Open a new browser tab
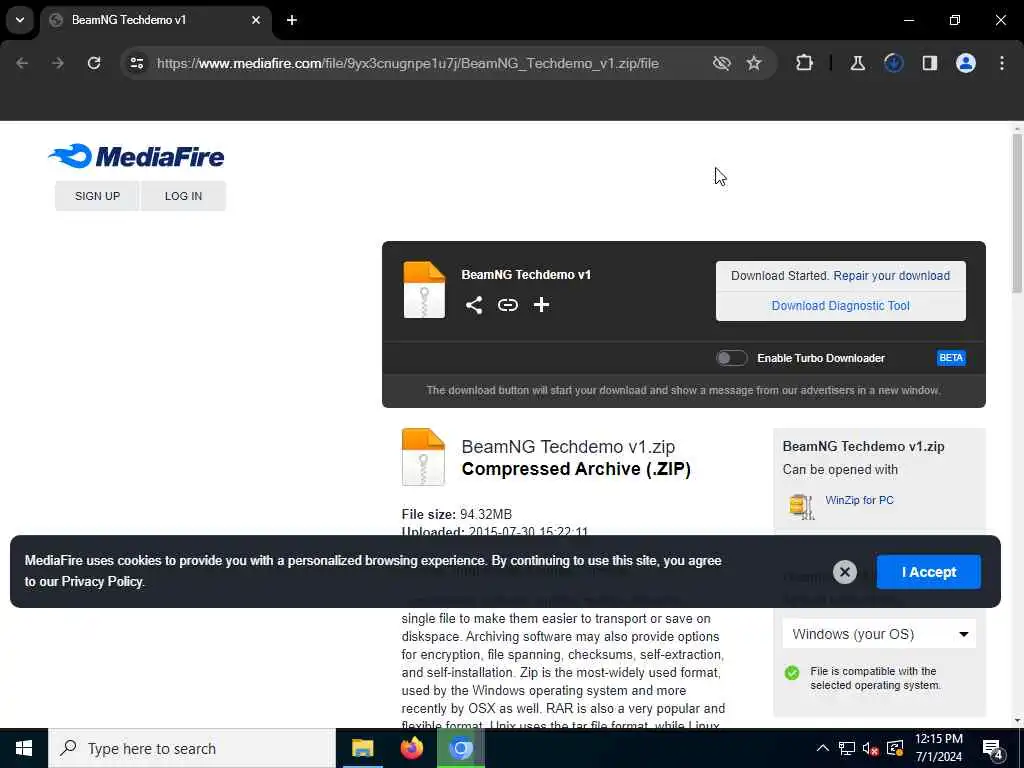1024x768 pixels. [x=292, y=20]
